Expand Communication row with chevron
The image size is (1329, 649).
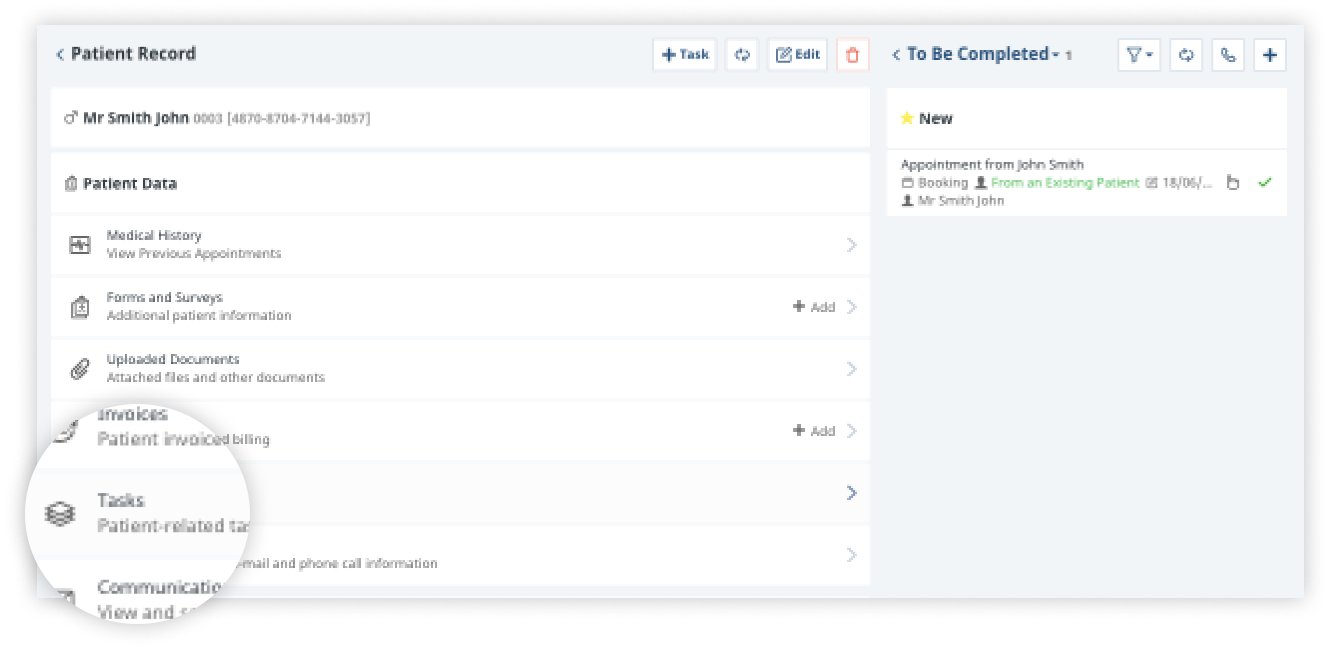(851, 555)
